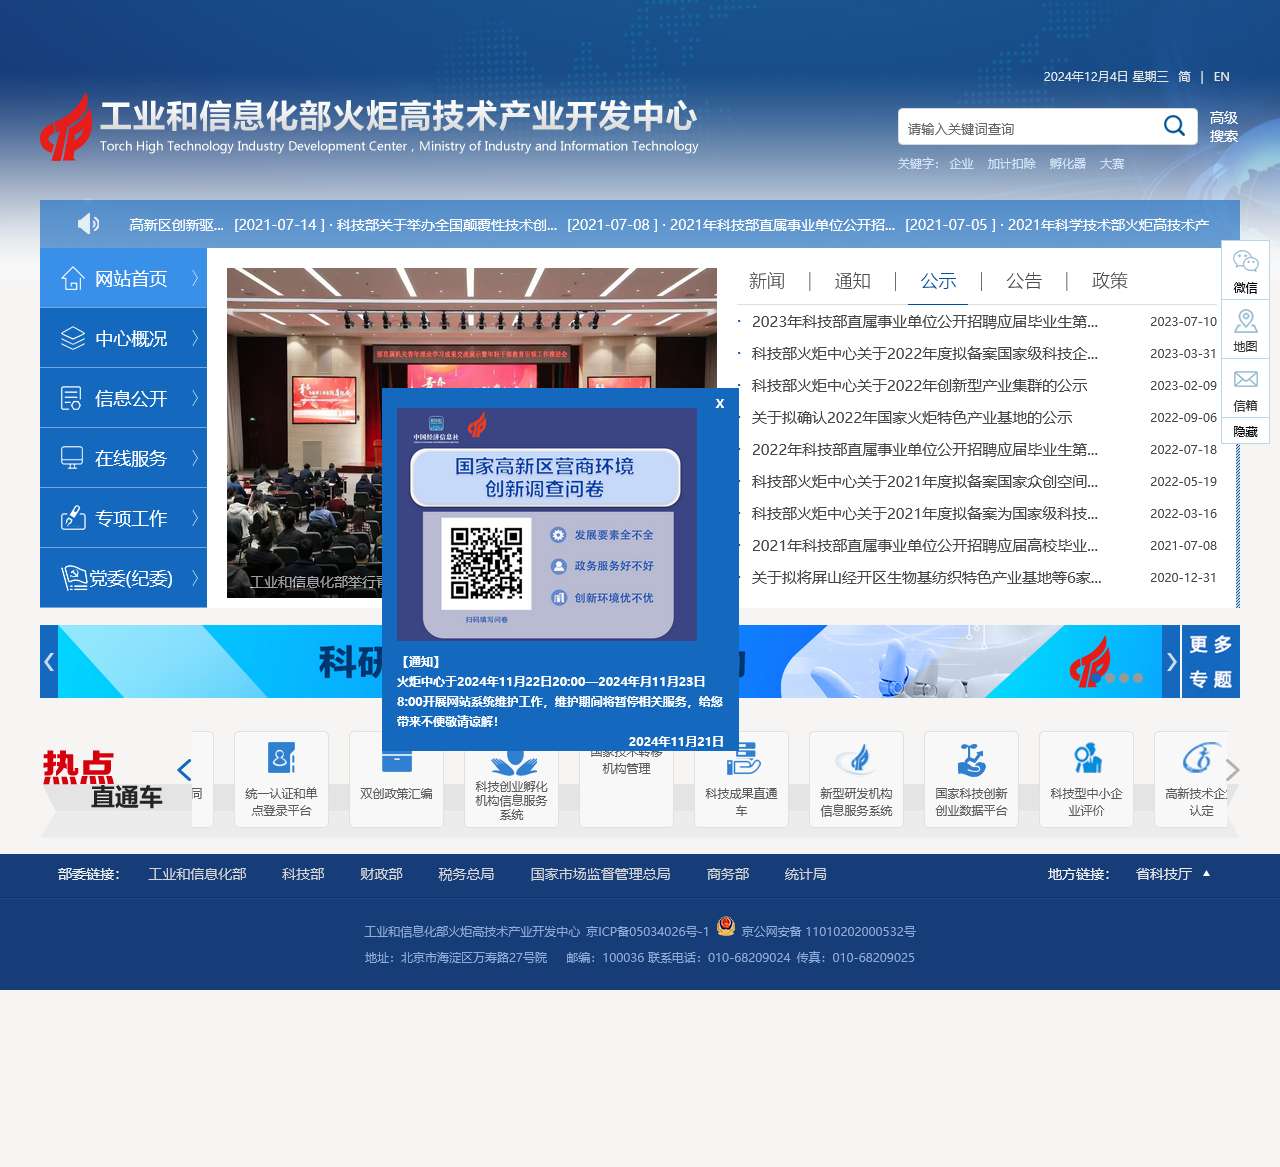The height and width of the screenshot is (1167, 1280).
Task: Open the 统计局 link
Action: pyautogui.click(x=806, y=874)
